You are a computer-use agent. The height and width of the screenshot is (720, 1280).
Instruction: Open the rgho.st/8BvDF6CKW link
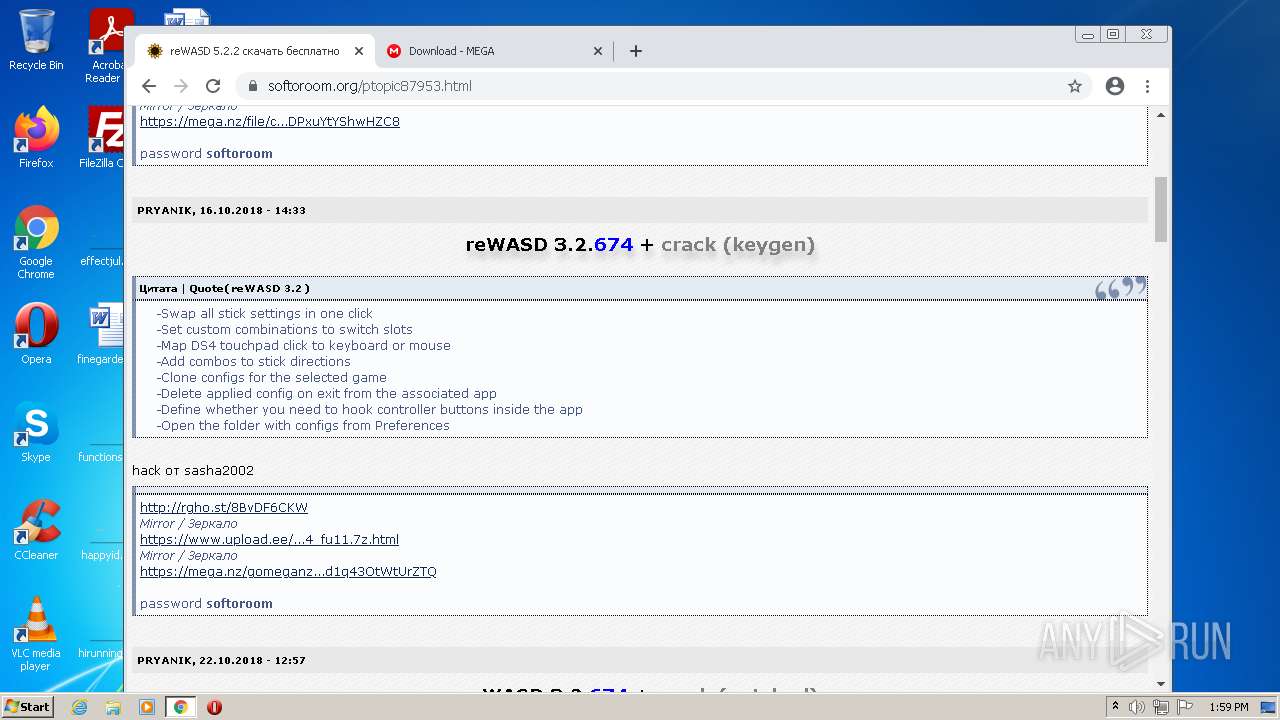[224, 508]
